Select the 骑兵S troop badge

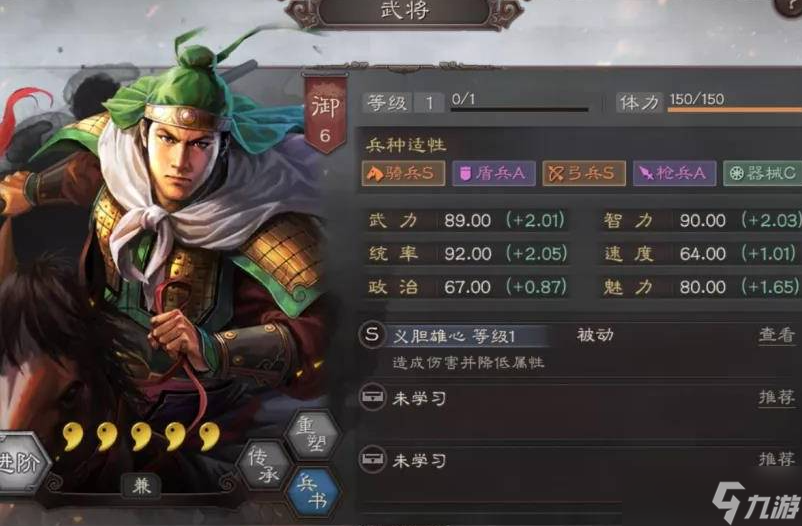coord(403,173)
